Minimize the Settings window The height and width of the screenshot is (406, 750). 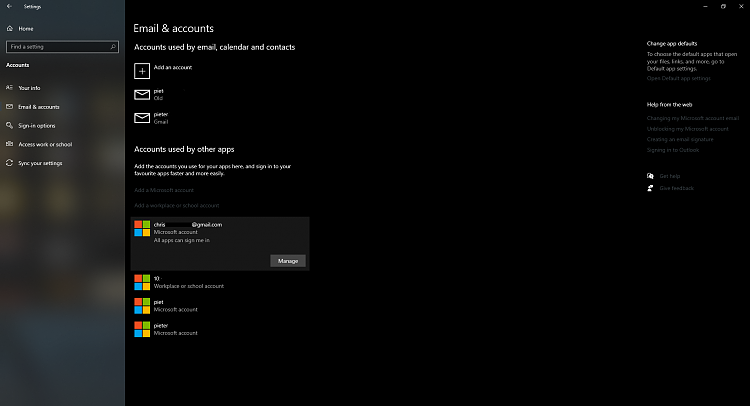[705, 7]
